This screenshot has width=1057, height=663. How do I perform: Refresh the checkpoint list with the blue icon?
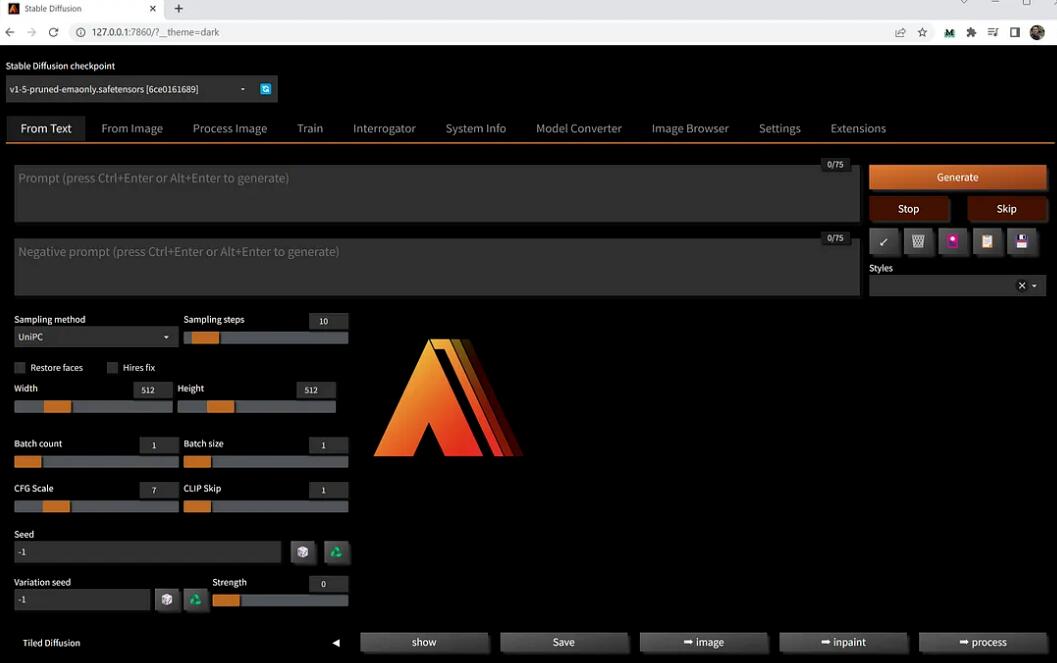point(266,89)
